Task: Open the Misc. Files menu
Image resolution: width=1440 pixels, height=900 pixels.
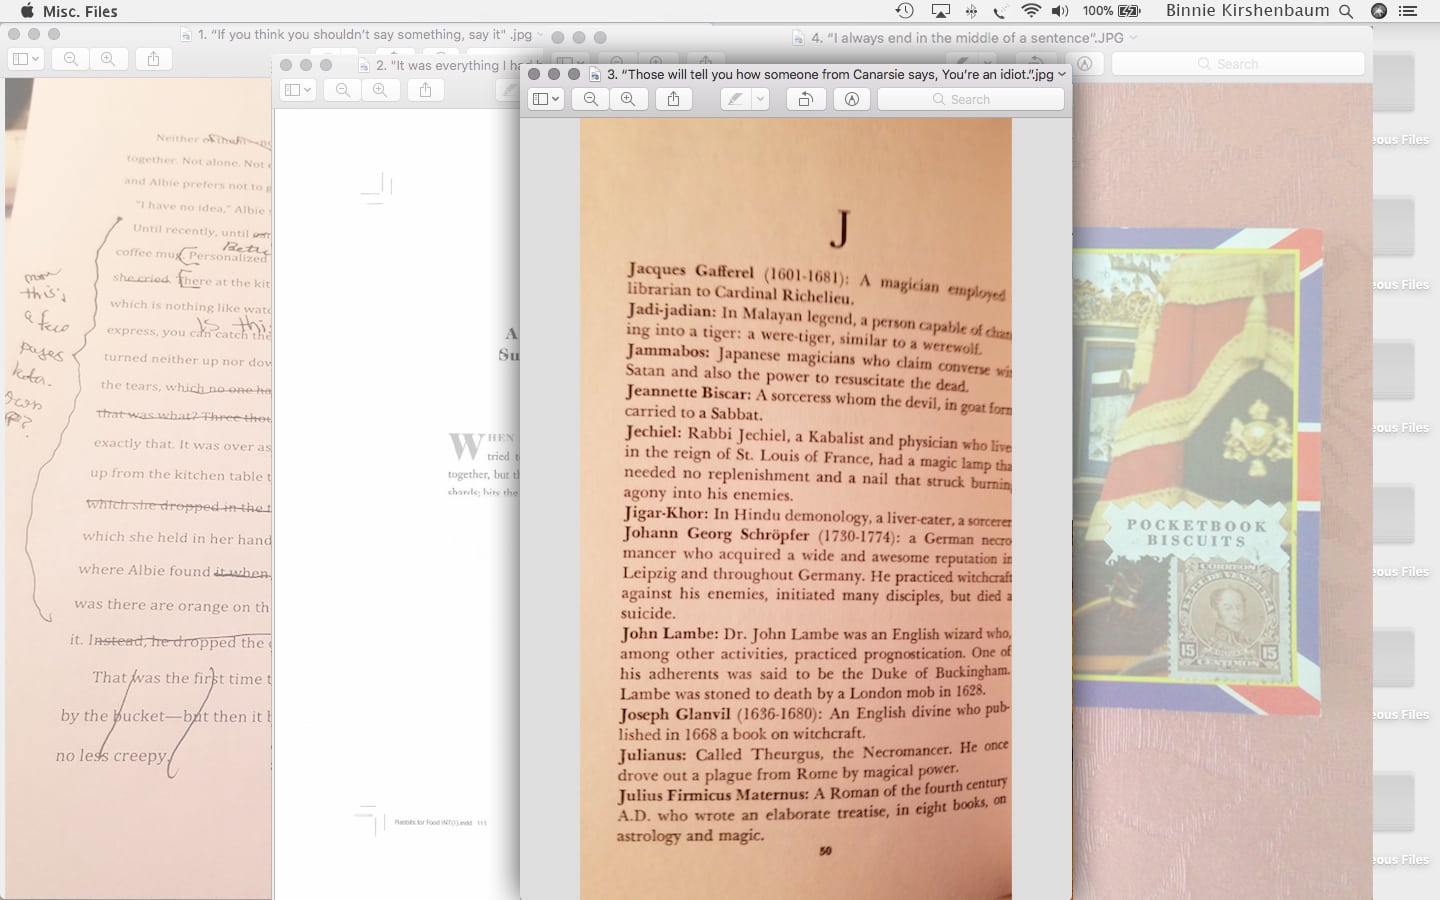Action: click(x=80, y=11)
